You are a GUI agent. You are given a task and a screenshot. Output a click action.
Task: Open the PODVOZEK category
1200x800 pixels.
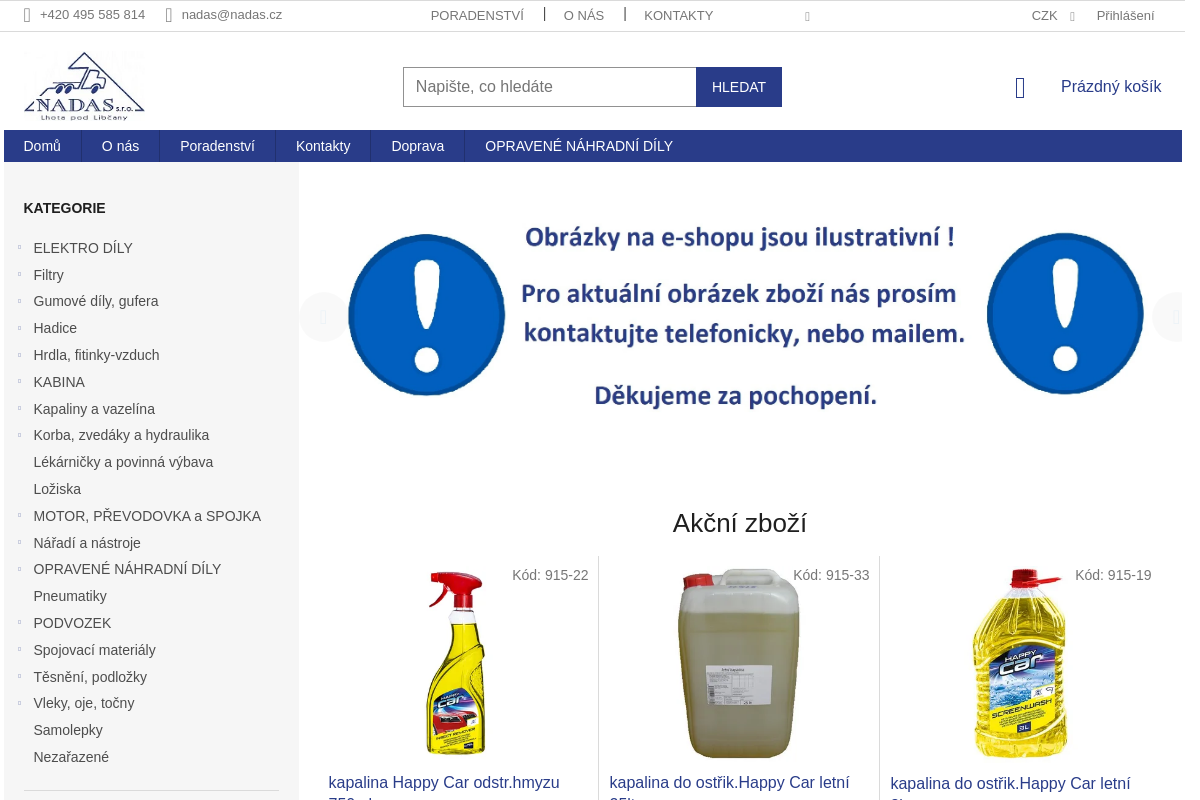point(72,623)
